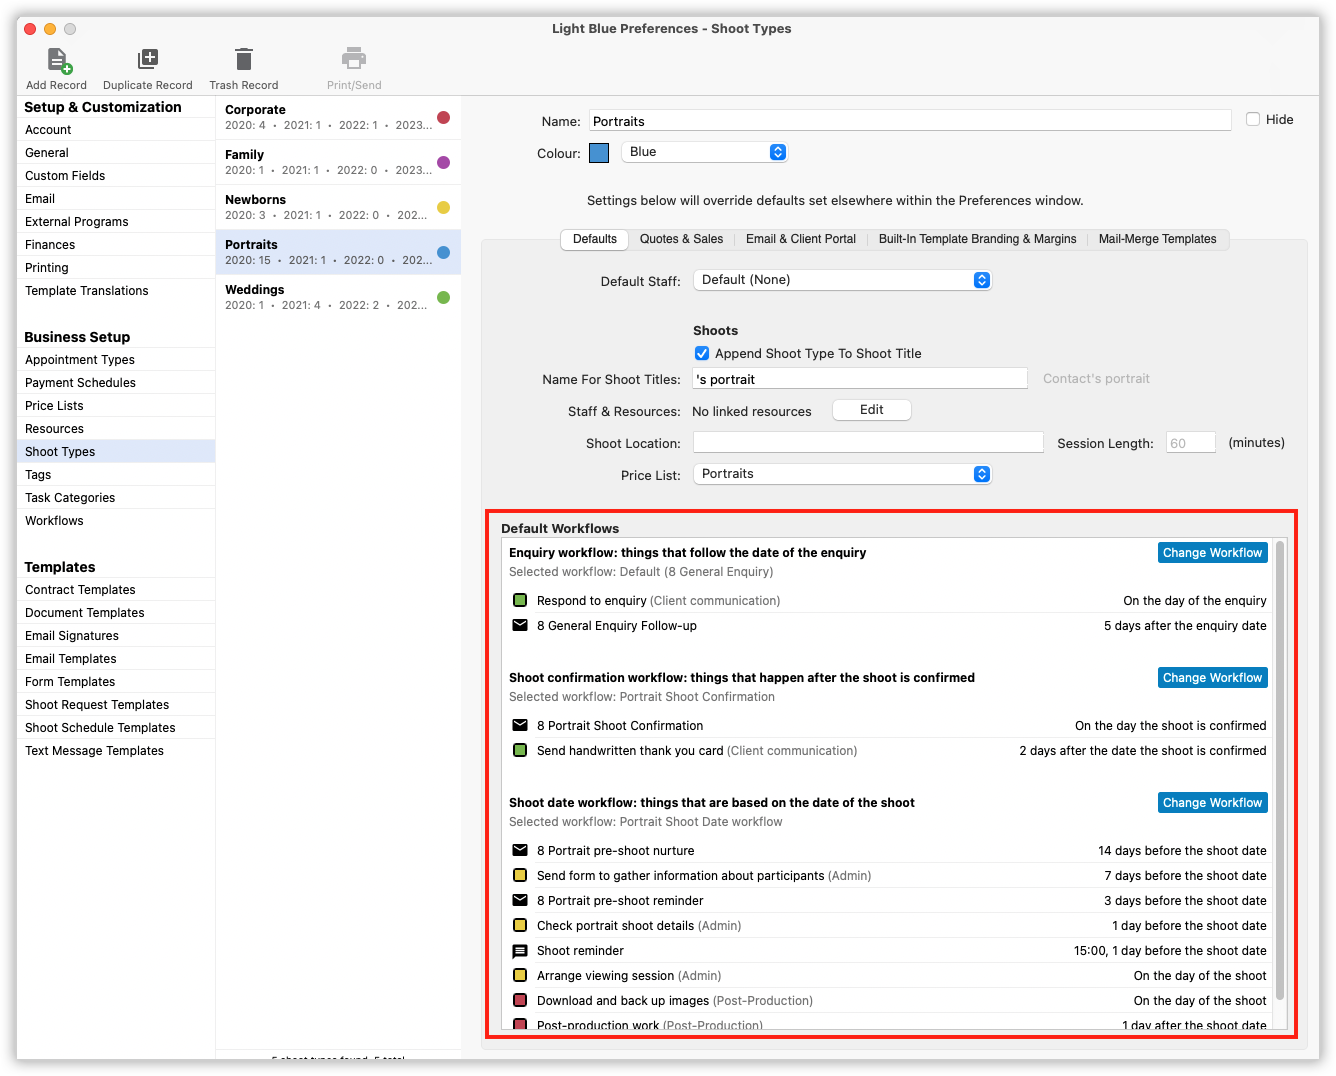Open the Default Staff dropdown
Viewport: 1336px width, 1076px height.
tap(842, 280)
